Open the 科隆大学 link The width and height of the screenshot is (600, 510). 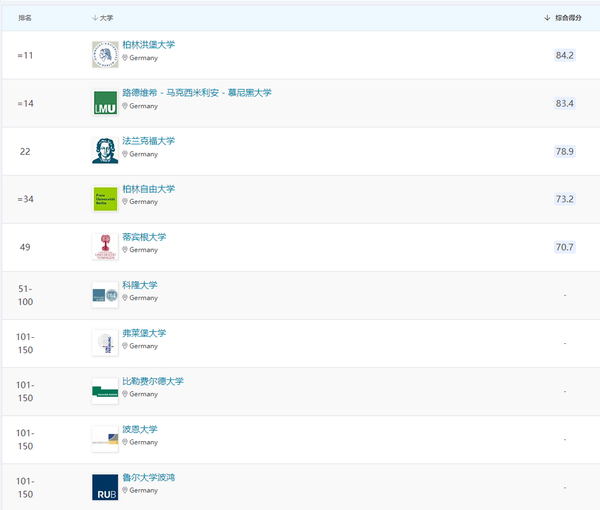(x=140, y=285)
